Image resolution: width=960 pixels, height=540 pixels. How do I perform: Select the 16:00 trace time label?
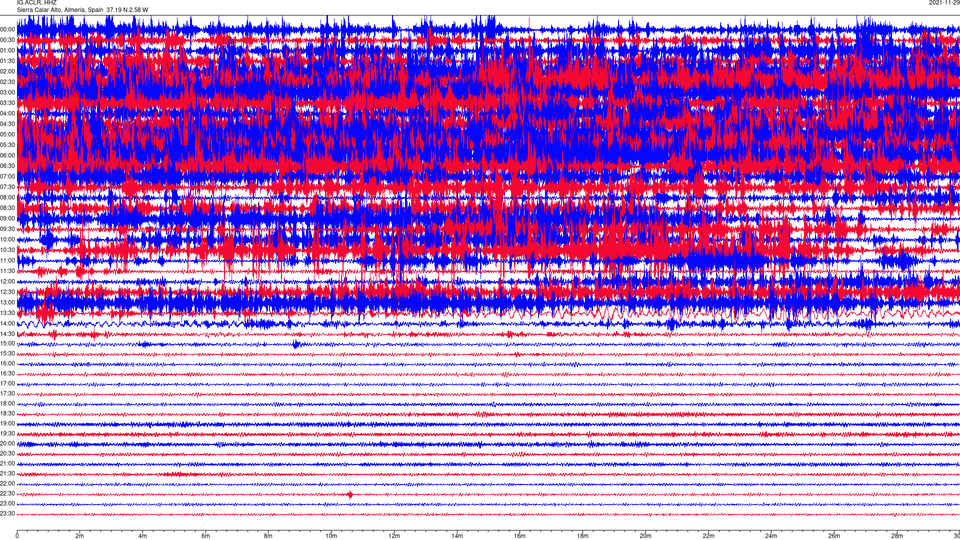(x=7, y=364)
